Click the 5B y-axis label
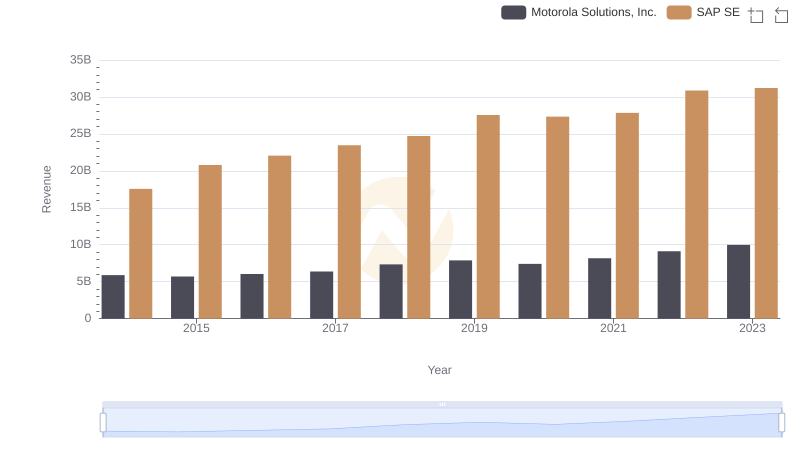 pyautogui.click(x=84, y=281)
